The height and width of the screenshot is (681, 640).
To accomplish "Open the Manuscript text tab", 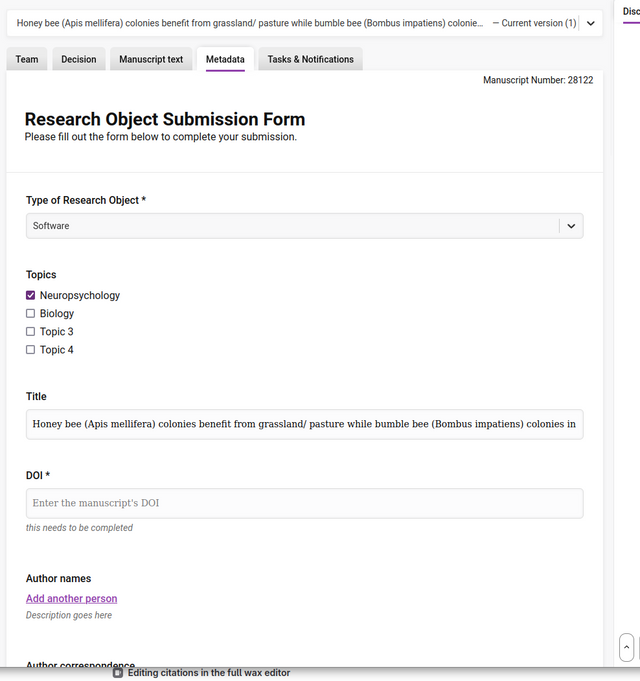I will coord(151,59).
